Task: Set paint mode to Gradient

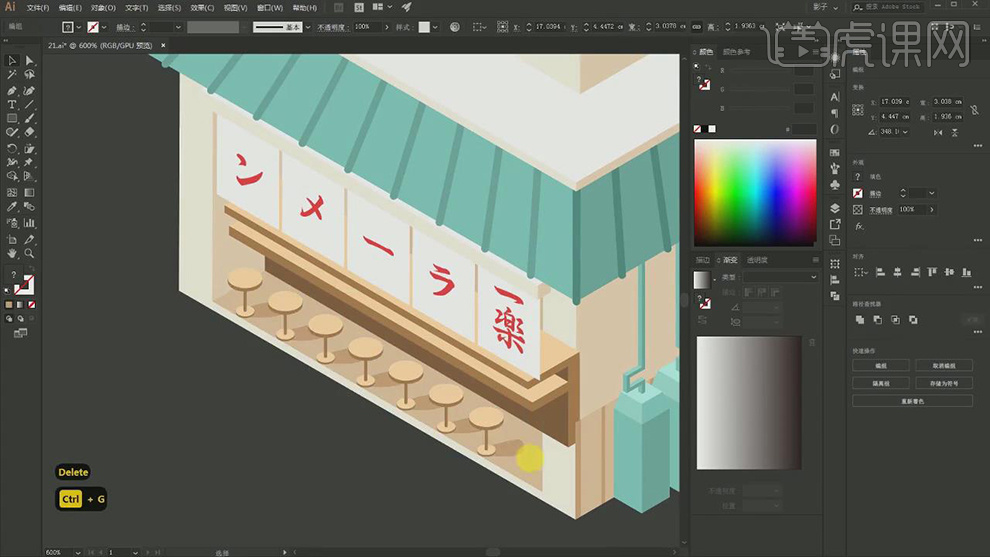Action: pyautogui.click(x=20, y=304)
